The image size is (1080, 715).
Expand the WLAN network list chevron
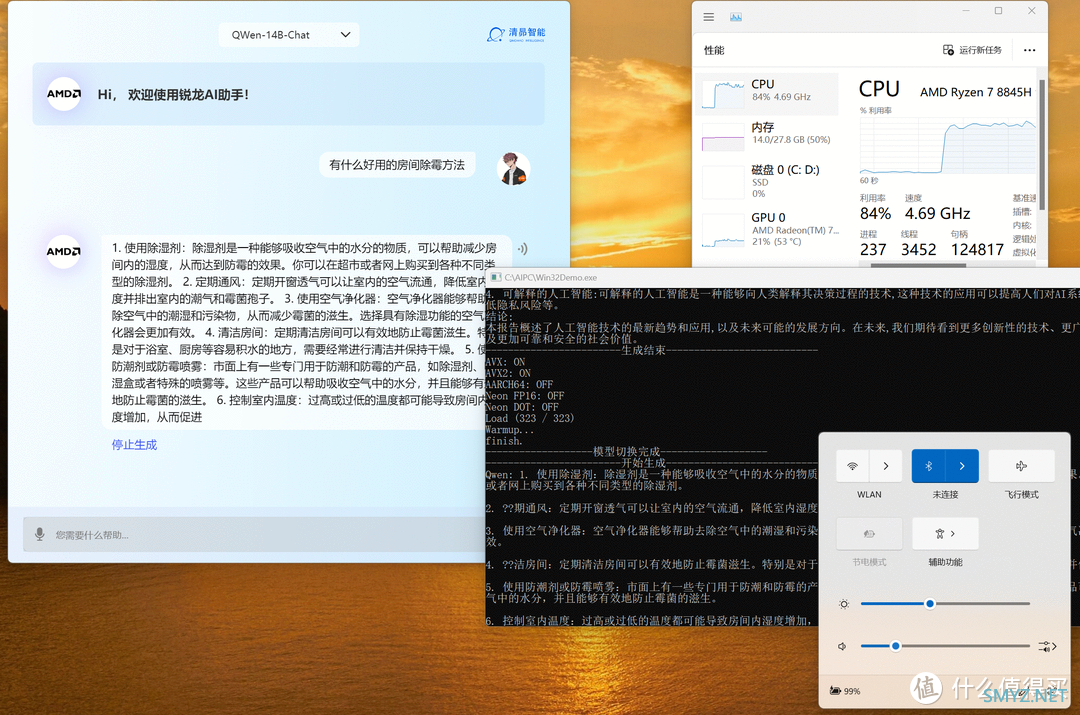pos(886,466)
